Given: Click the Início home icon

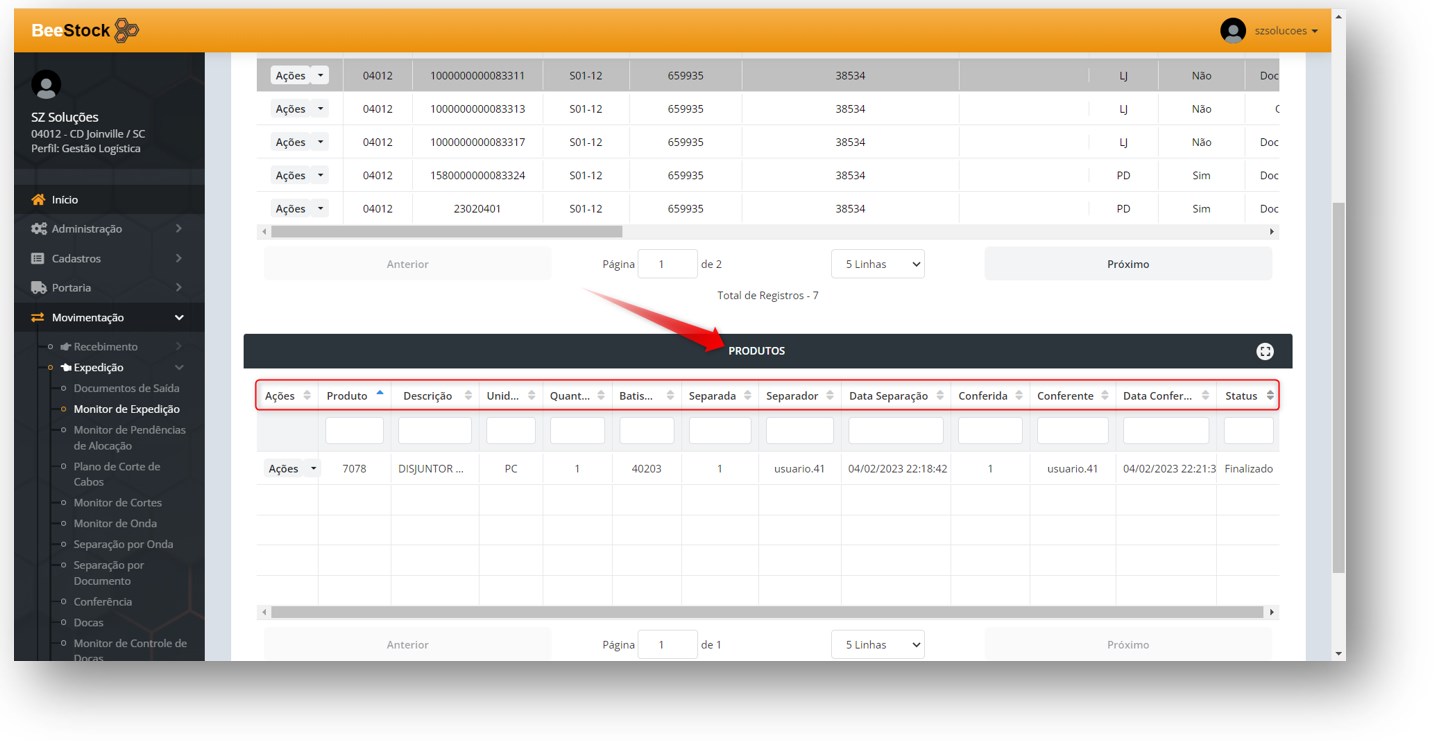Looking at the screenshot, I should click(x=38, y=200).
